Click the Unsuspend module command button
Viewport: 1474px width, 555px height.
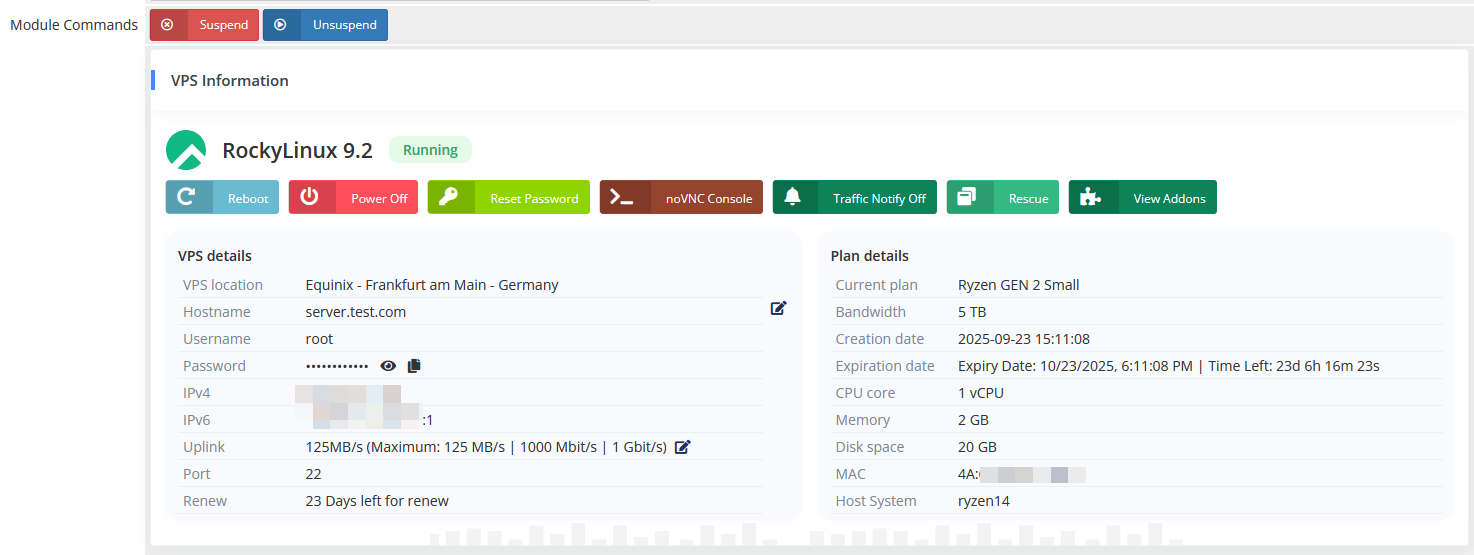(x=325, y=25)
